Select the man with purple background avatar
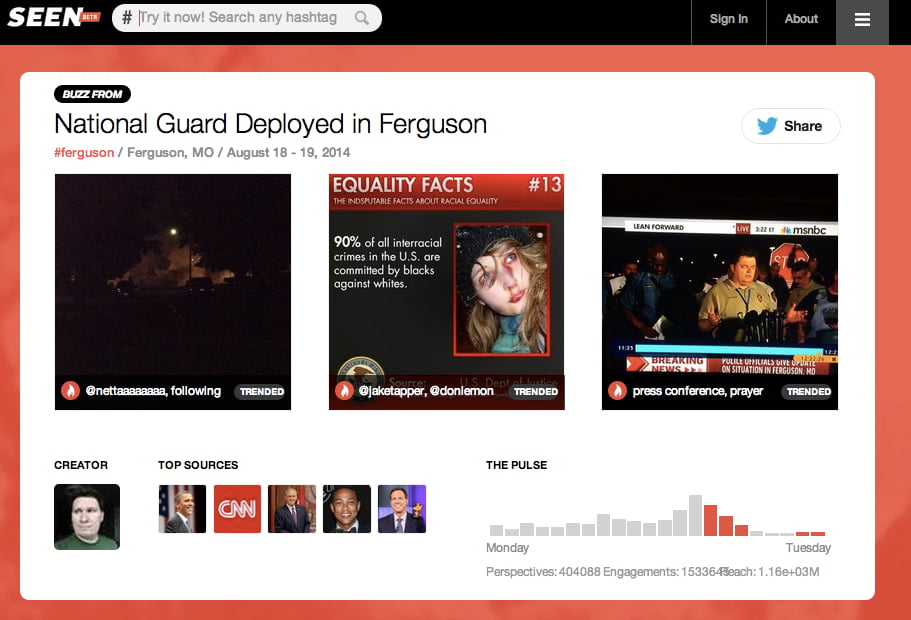Screen dimensions: 911x620 click(402, 509)
